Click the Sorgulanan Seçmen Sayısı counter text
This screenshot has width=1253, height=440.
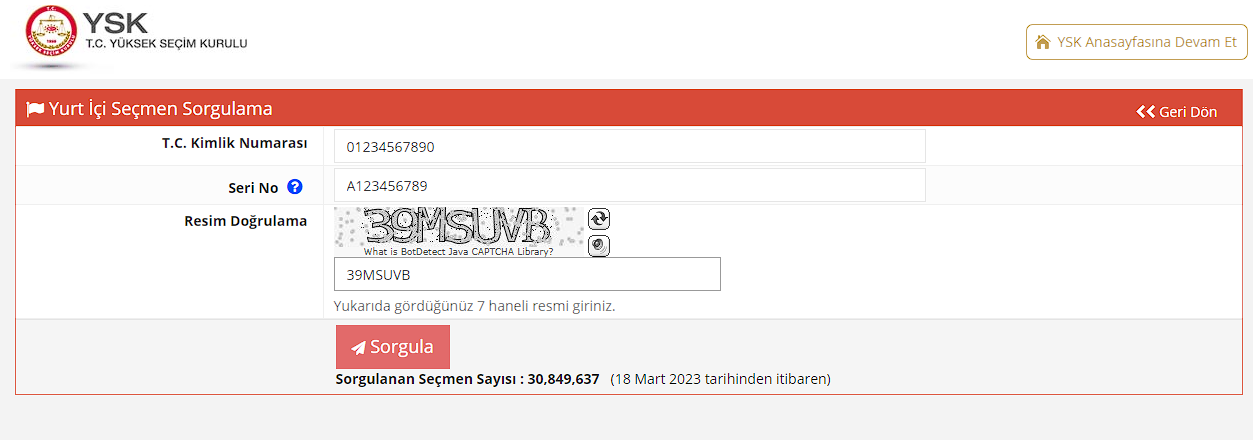[467, 379]
